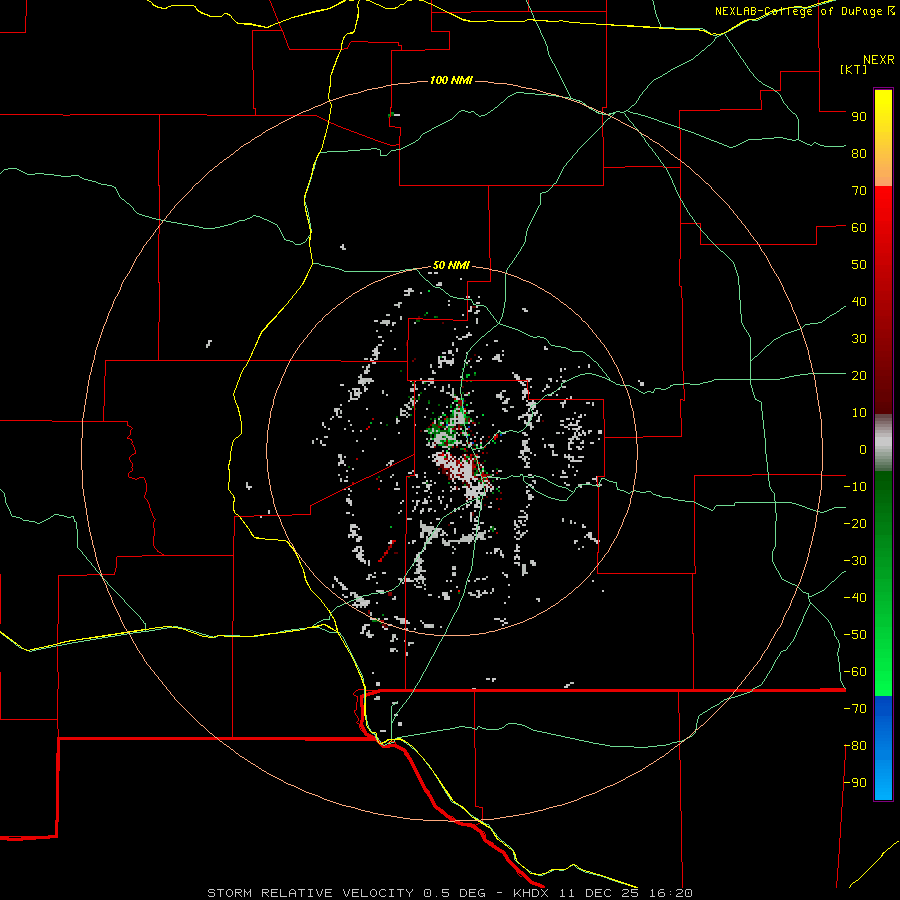
Task: Click the -30 tick label on scale
Action: (855, 561)
